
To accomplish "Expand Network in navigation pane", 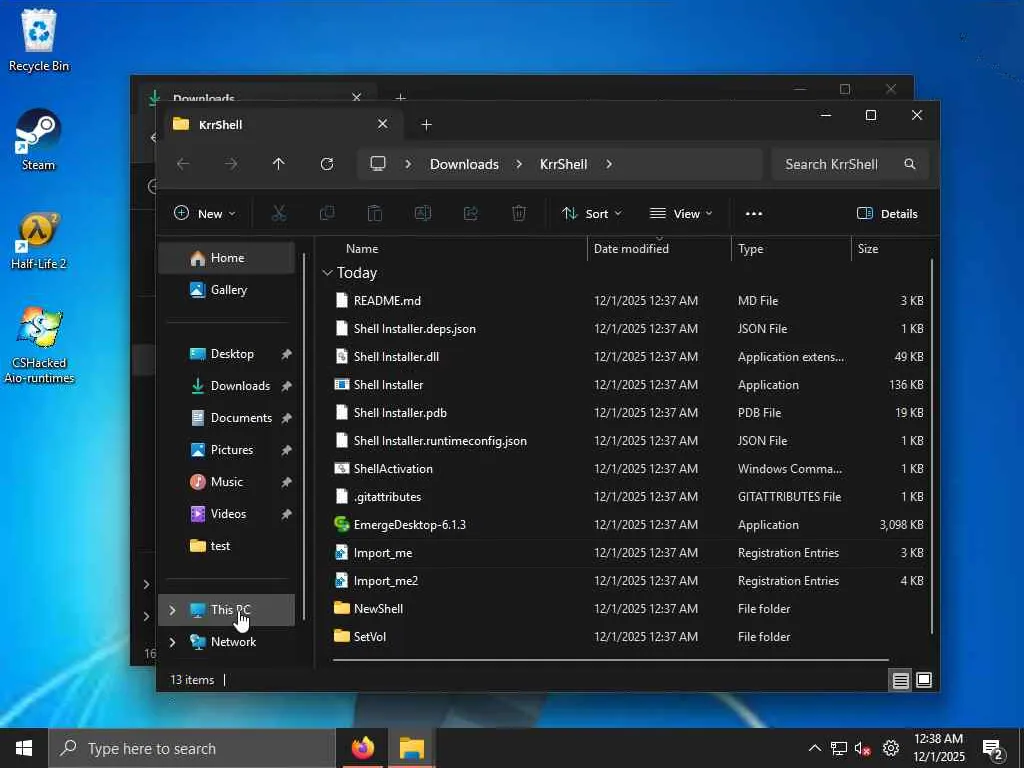I will point(172,642).
